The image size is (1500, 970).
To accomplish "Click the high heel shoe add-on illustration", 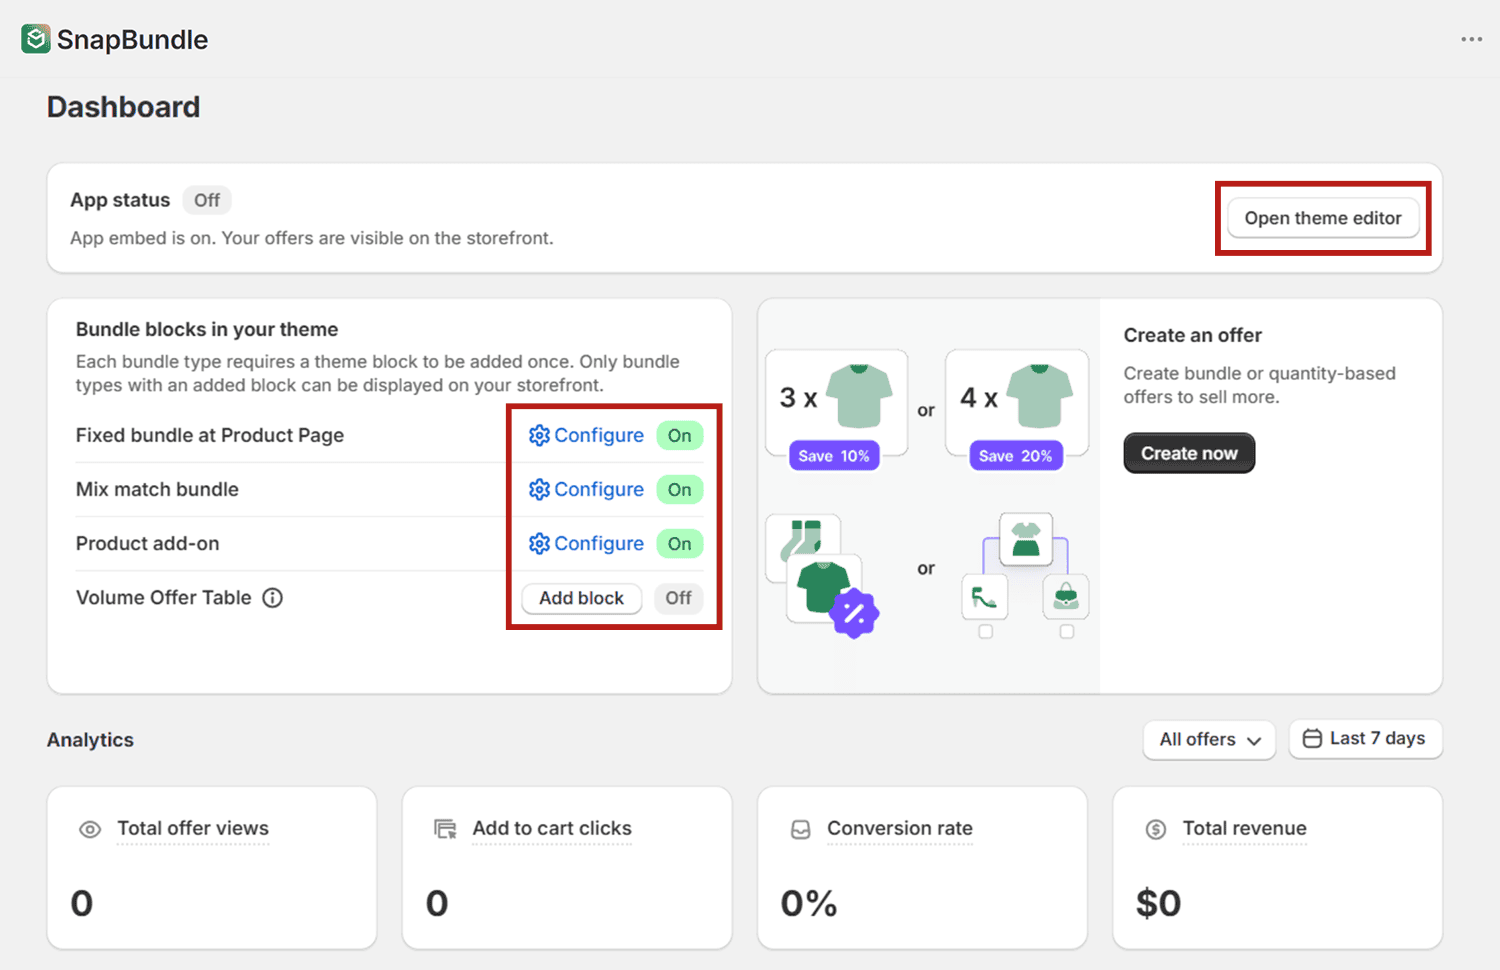I will point(985,598).
